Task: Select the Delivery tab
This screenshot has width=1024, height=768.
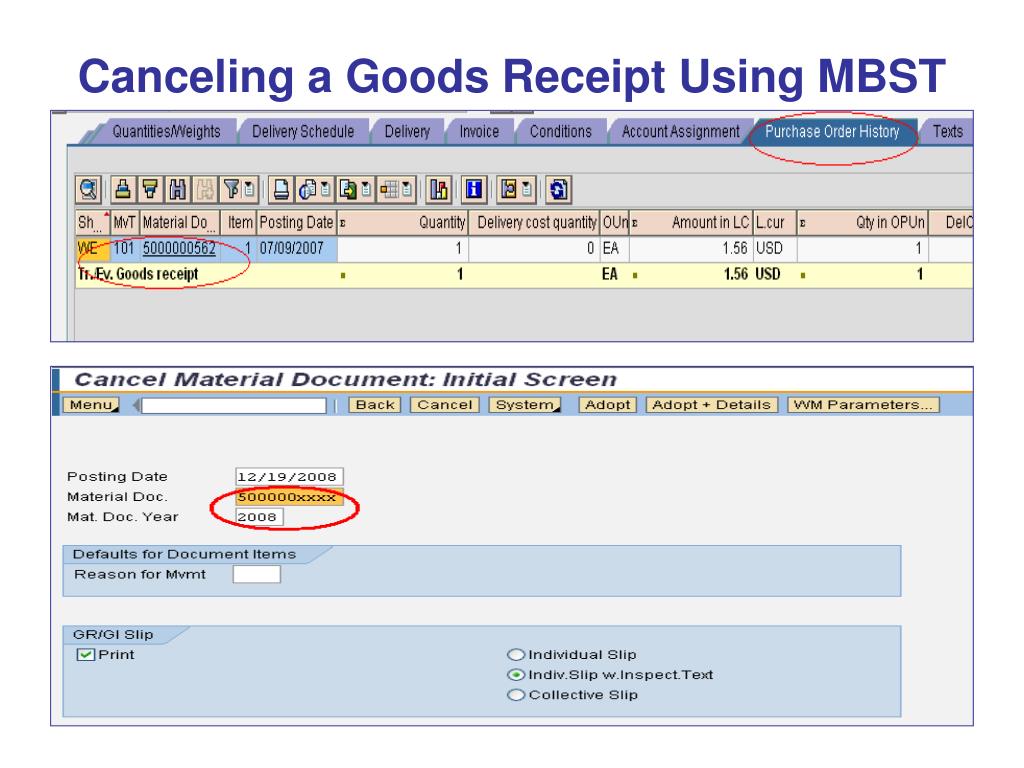Action: pos(407,131)
